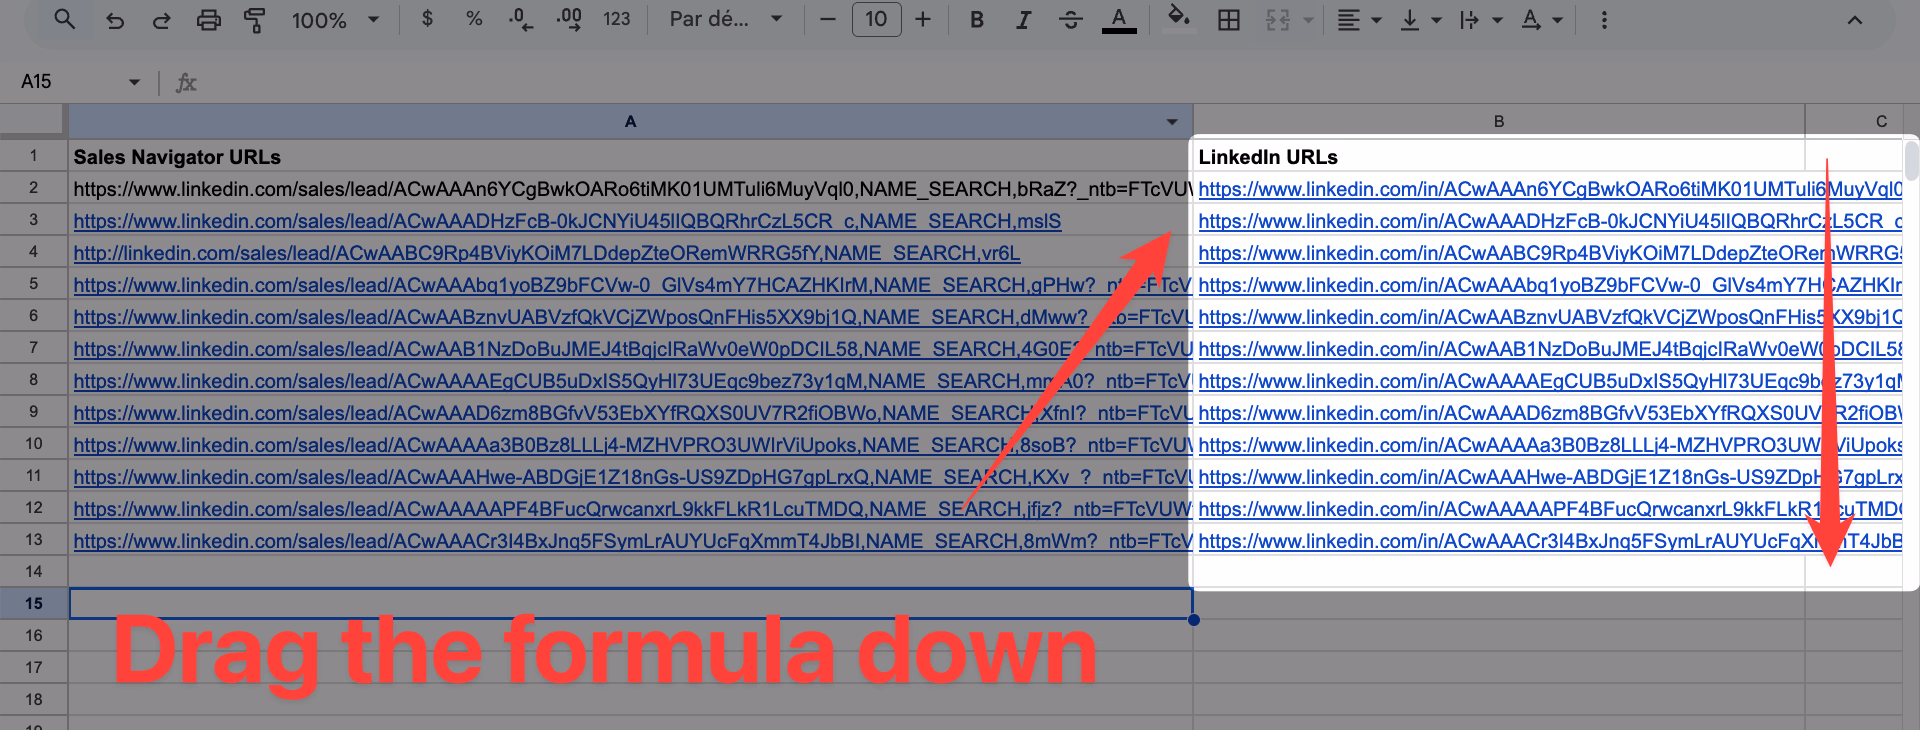Toggle bold formatting

(977, 19)
